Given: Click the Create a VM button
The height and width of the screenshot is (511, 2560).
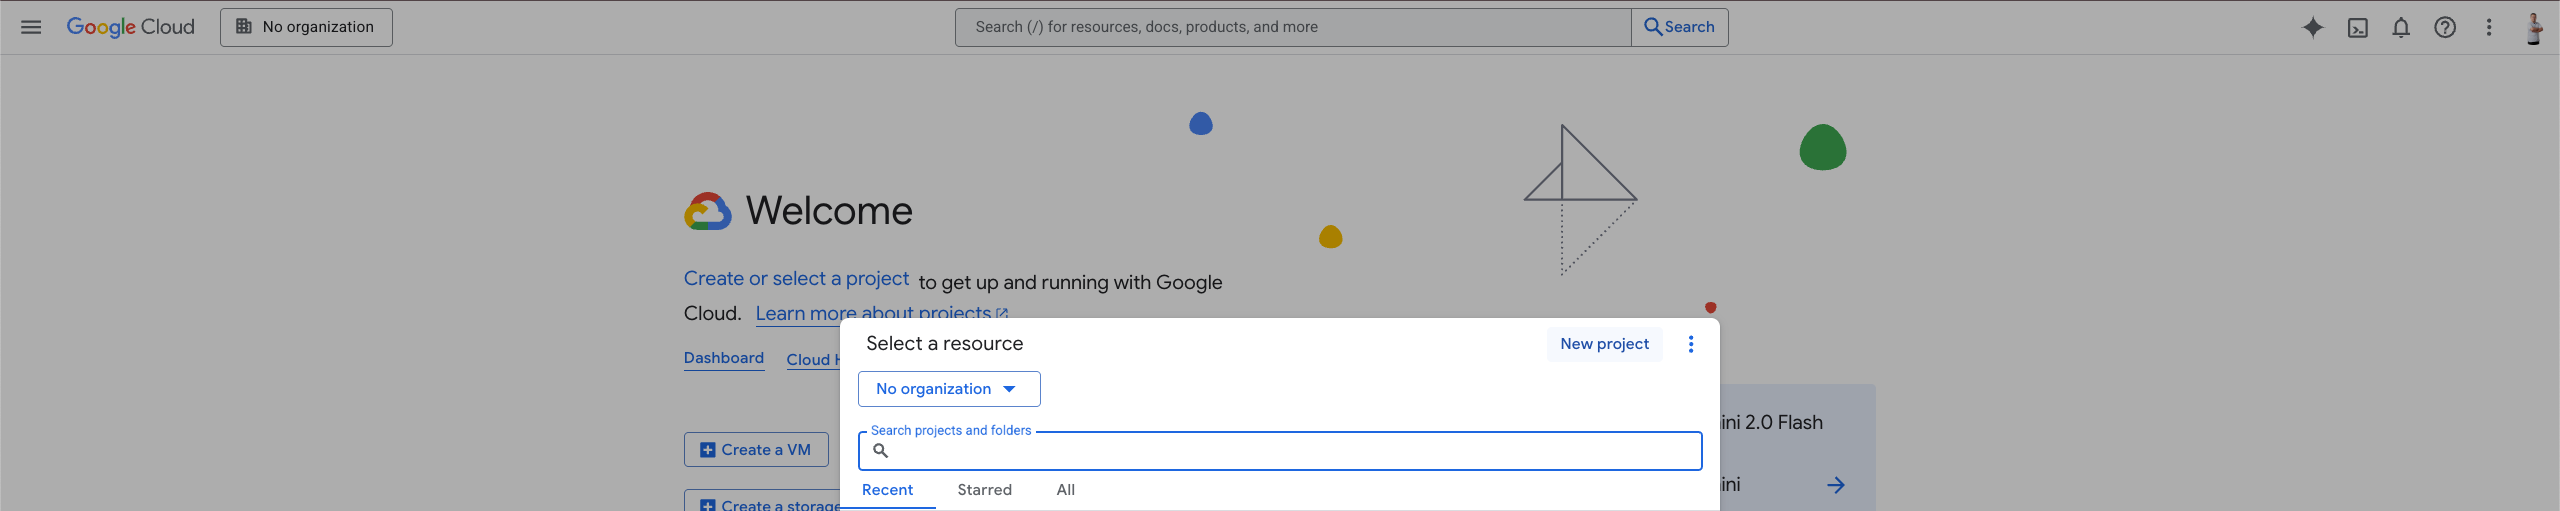Looking at the screenshot, I should coord(756,450).
